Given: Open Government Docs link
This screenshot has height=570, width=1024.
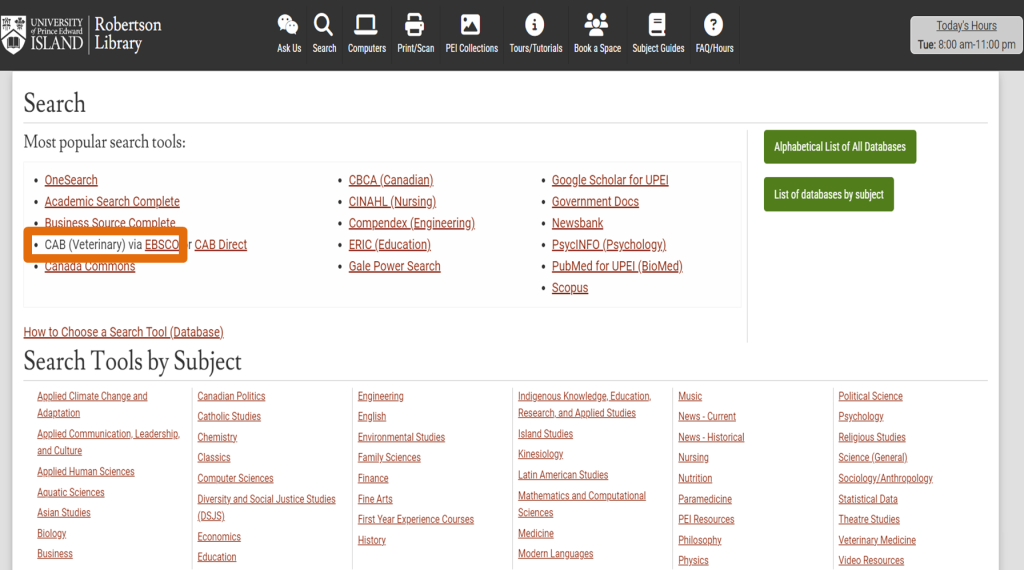Looking at the screenshot, I should click(595, 202).
